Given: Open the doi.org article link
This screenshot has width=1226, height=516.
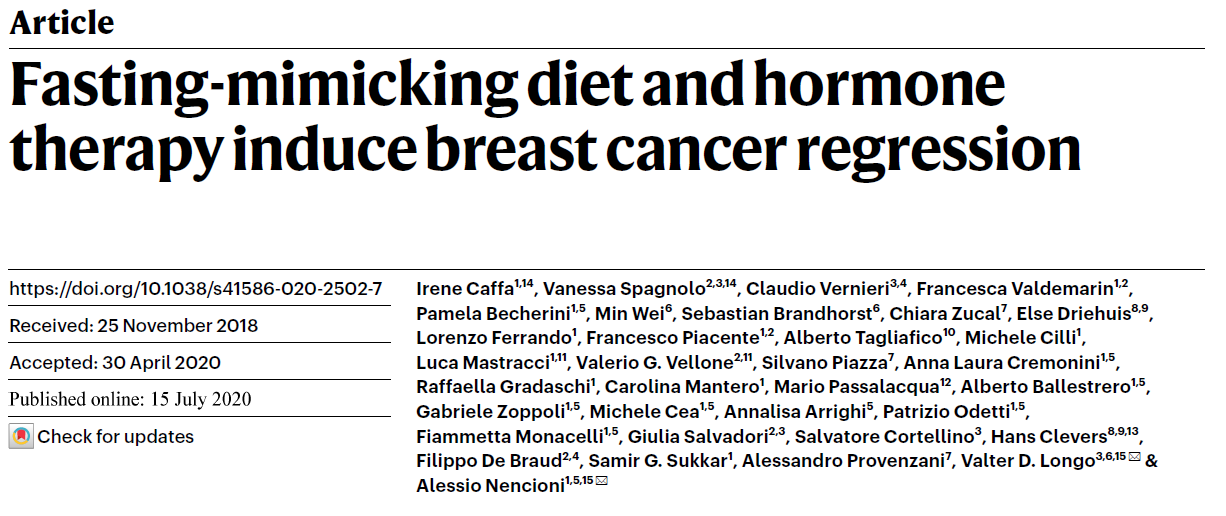Looking at the screenshot, I should 196,289.
